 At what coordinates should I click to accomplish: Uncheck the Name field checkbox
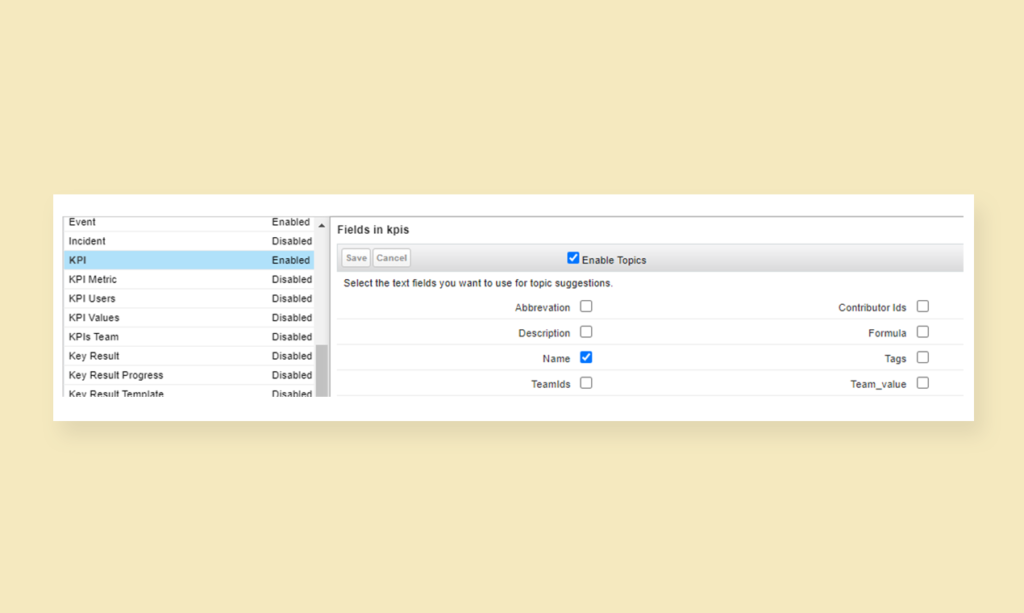click(x=586, y=357)
